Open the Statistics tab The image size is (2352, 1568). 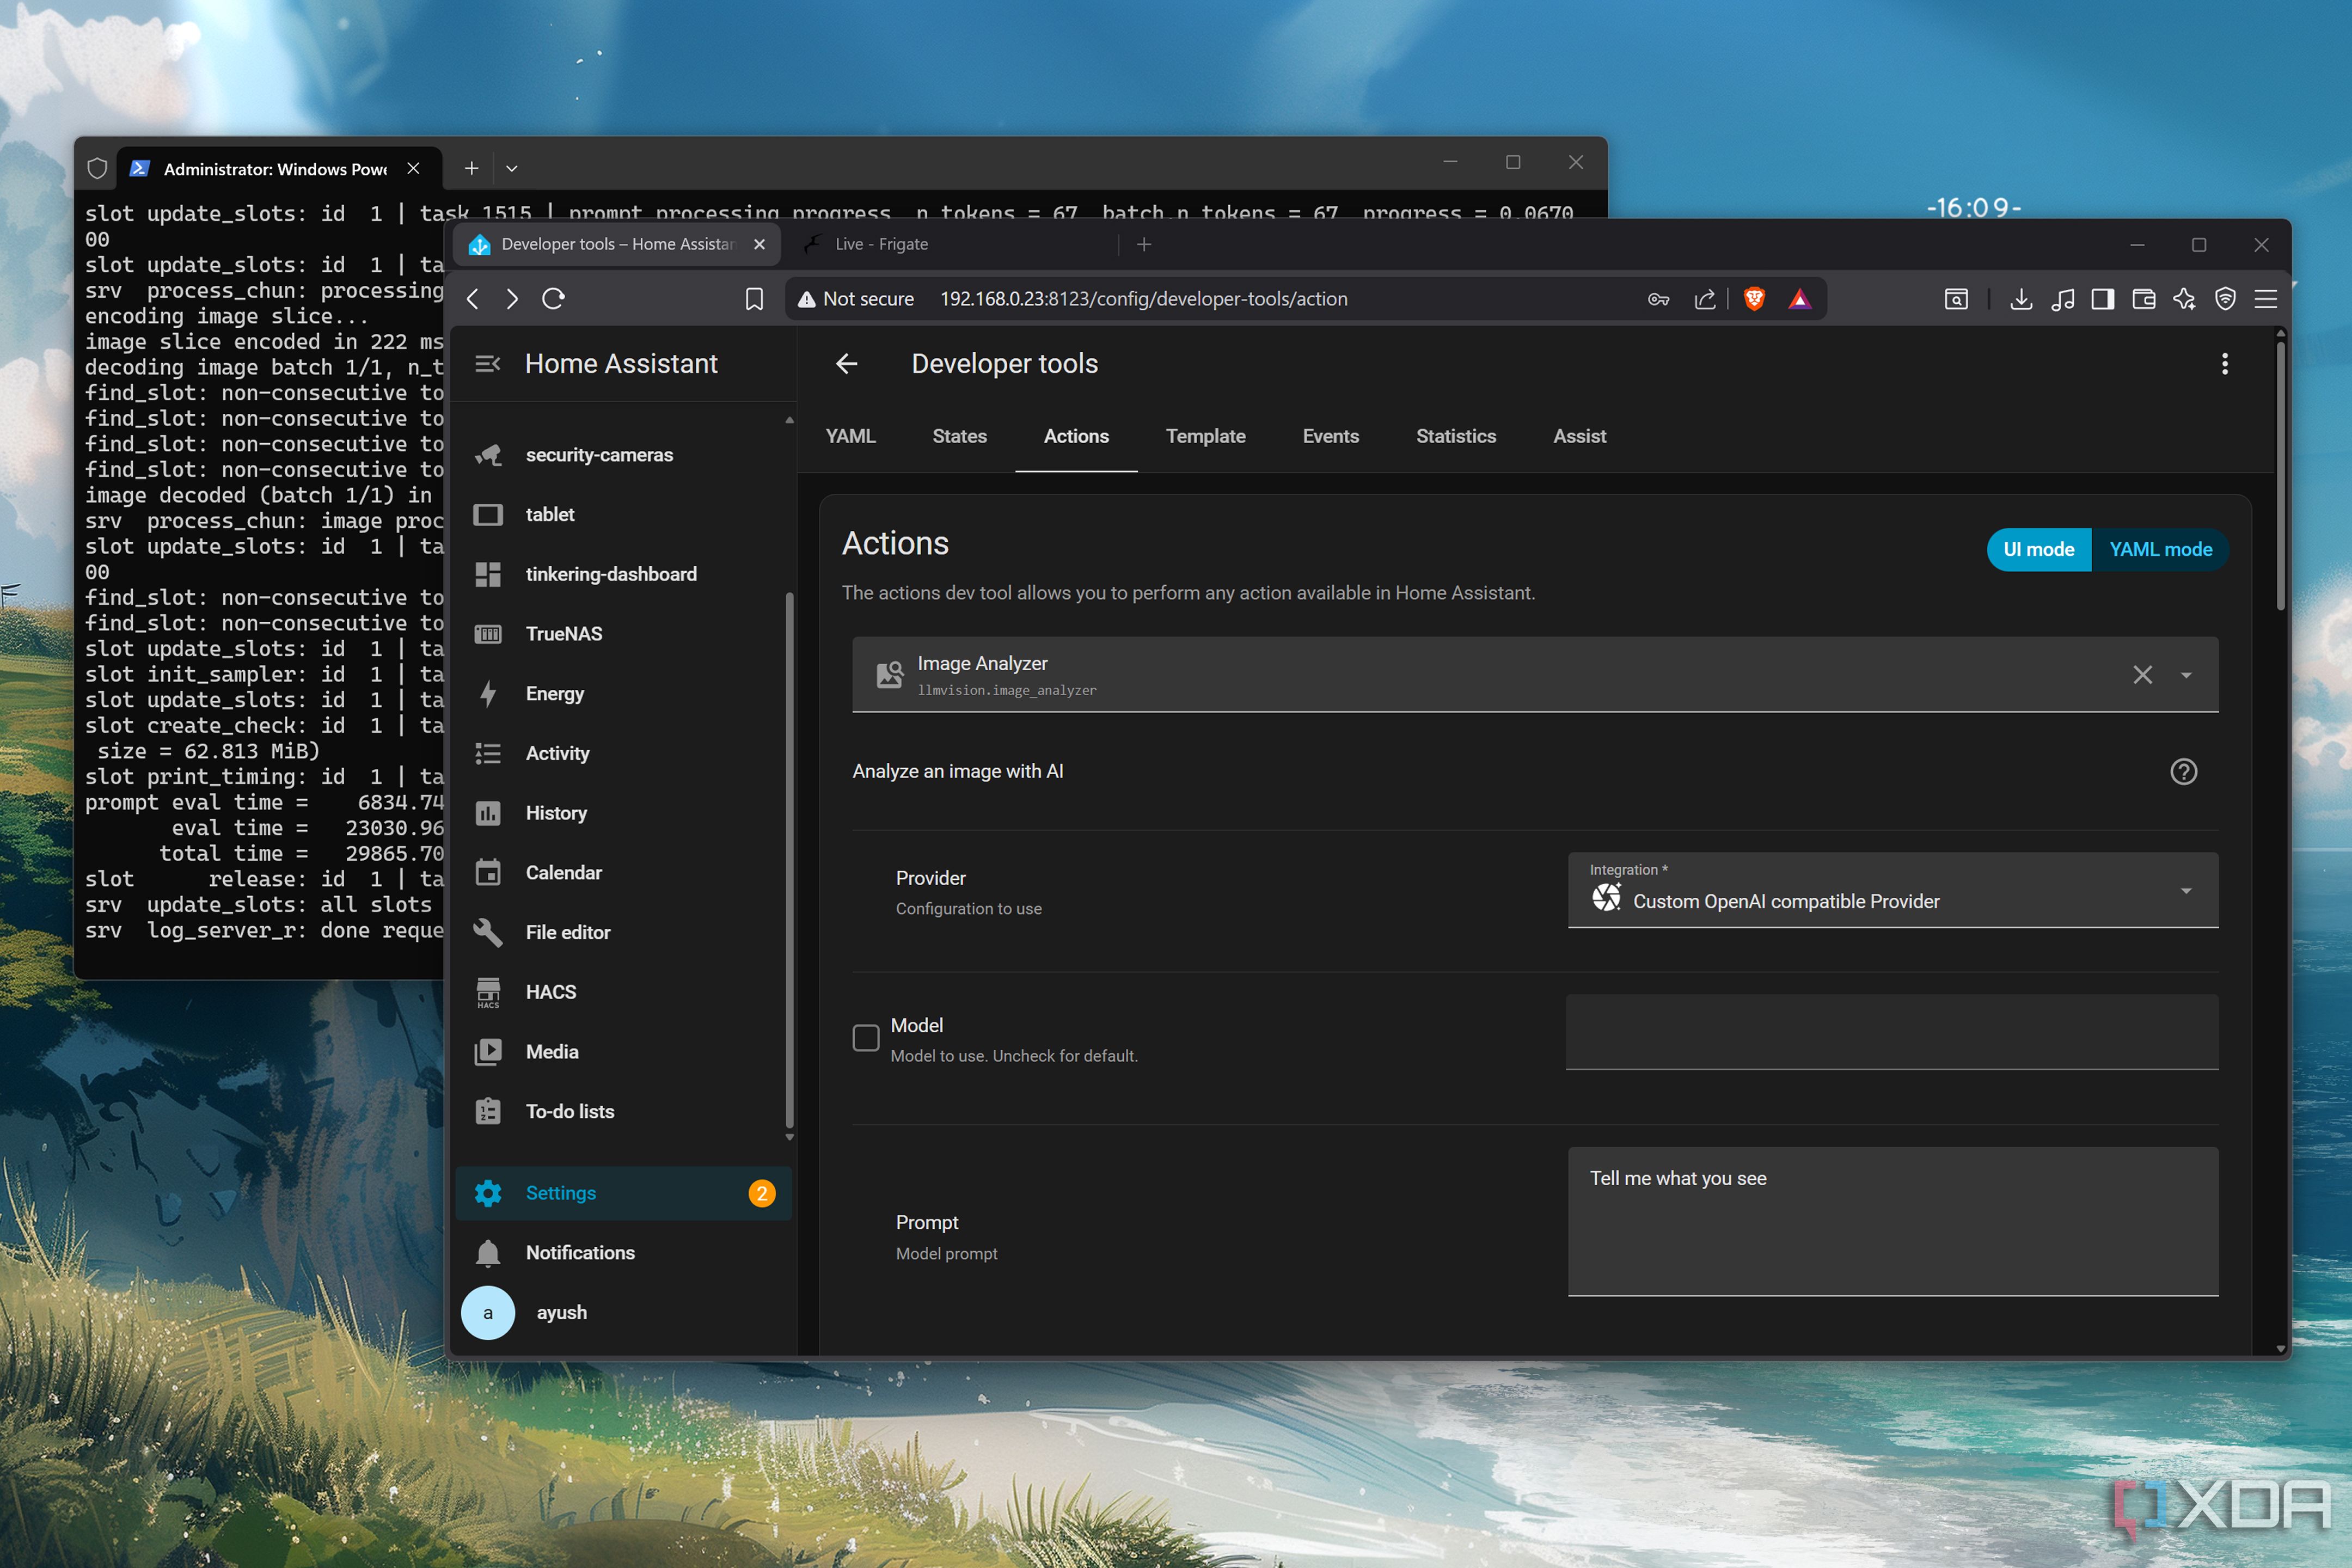[x=1456, y=437]
